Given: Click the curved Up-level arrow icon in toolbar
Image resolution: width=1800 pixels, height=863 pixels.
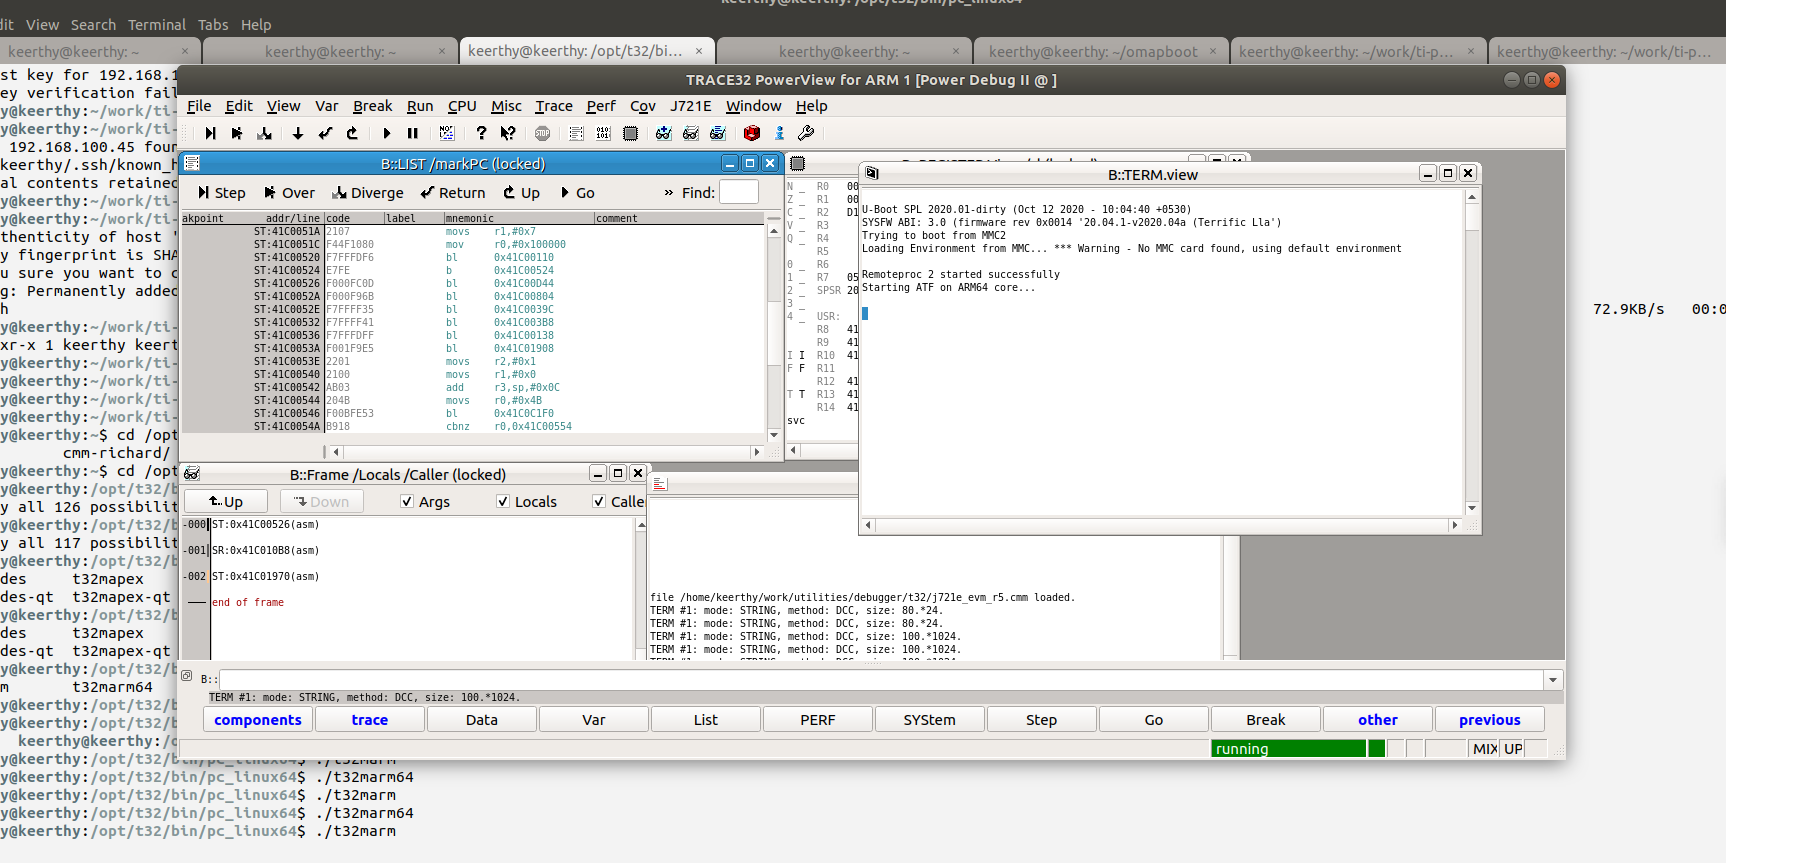Looking at the screenshot, I should point(352,133).
